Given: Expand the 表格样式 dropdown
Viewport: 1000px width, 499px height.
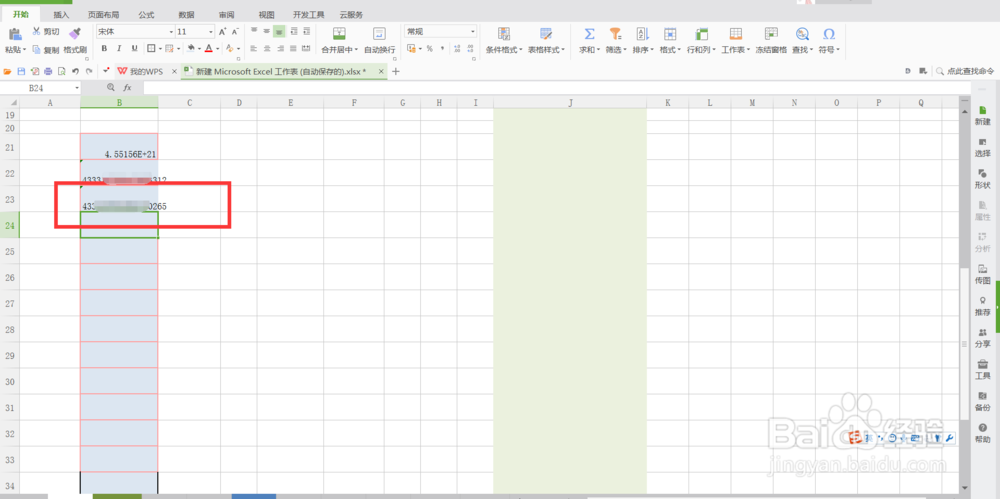Looking at the screenshot, I should pos(564,50).
